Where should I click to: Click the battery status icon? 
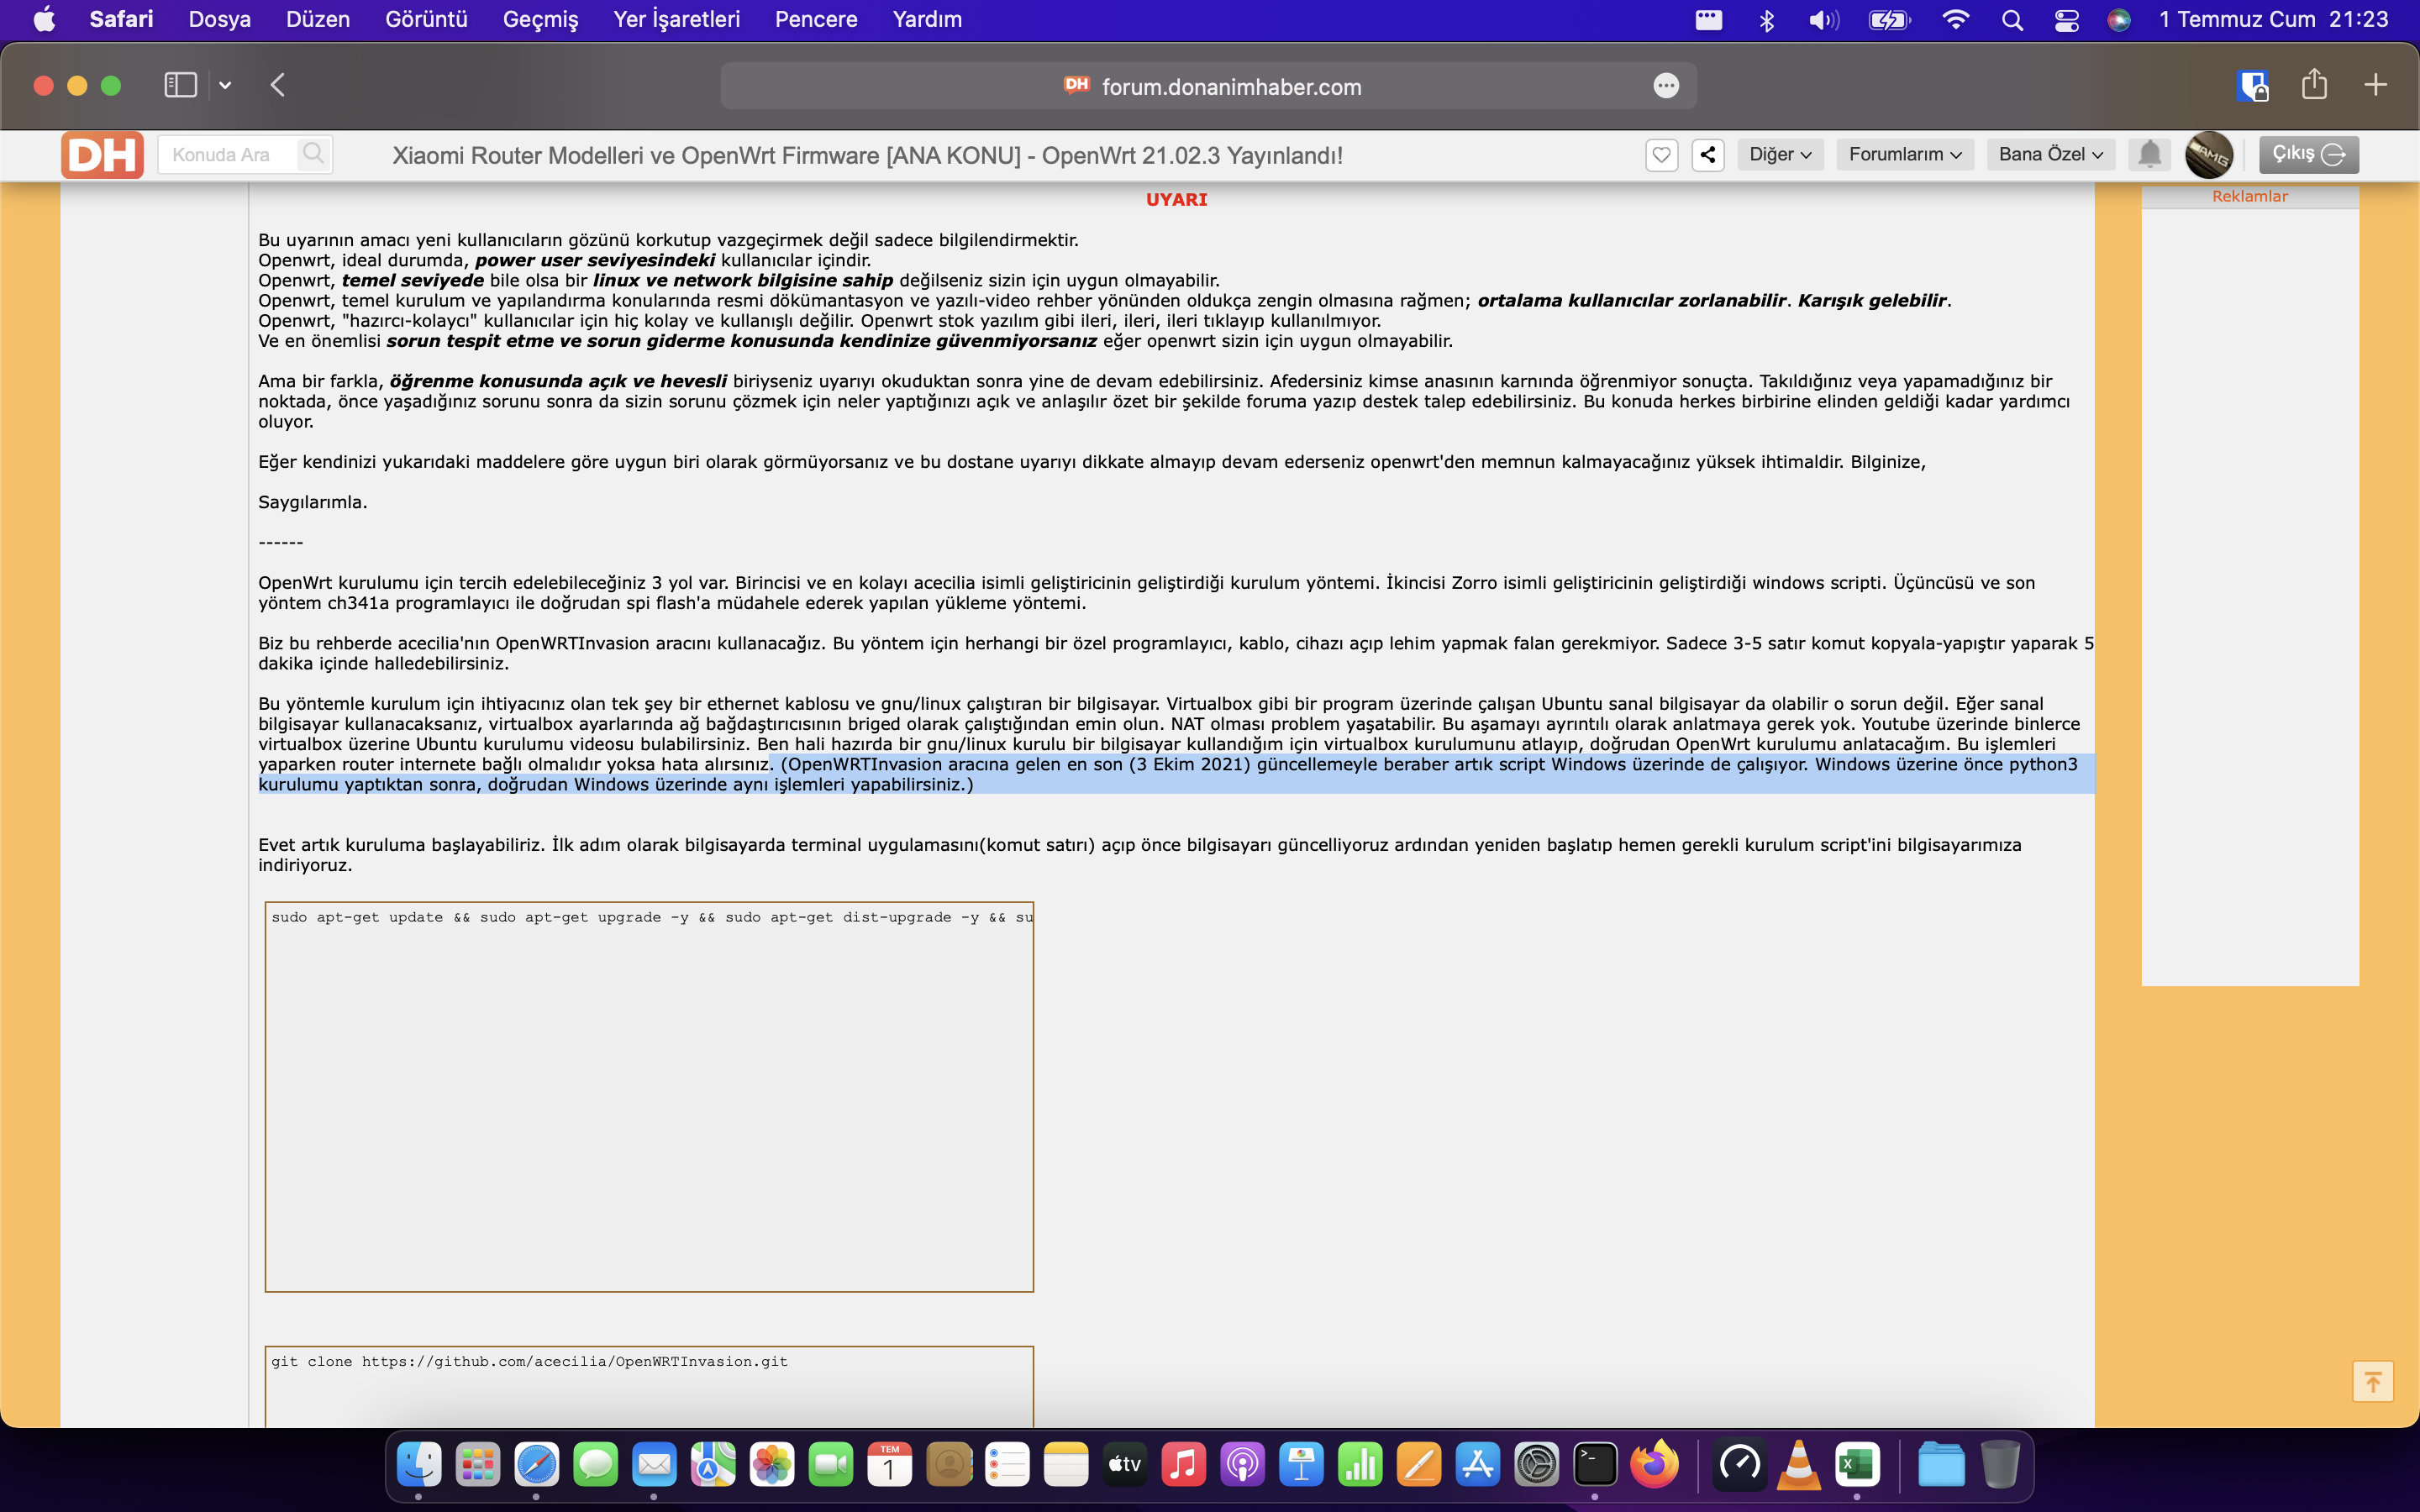coord(1889,20)
